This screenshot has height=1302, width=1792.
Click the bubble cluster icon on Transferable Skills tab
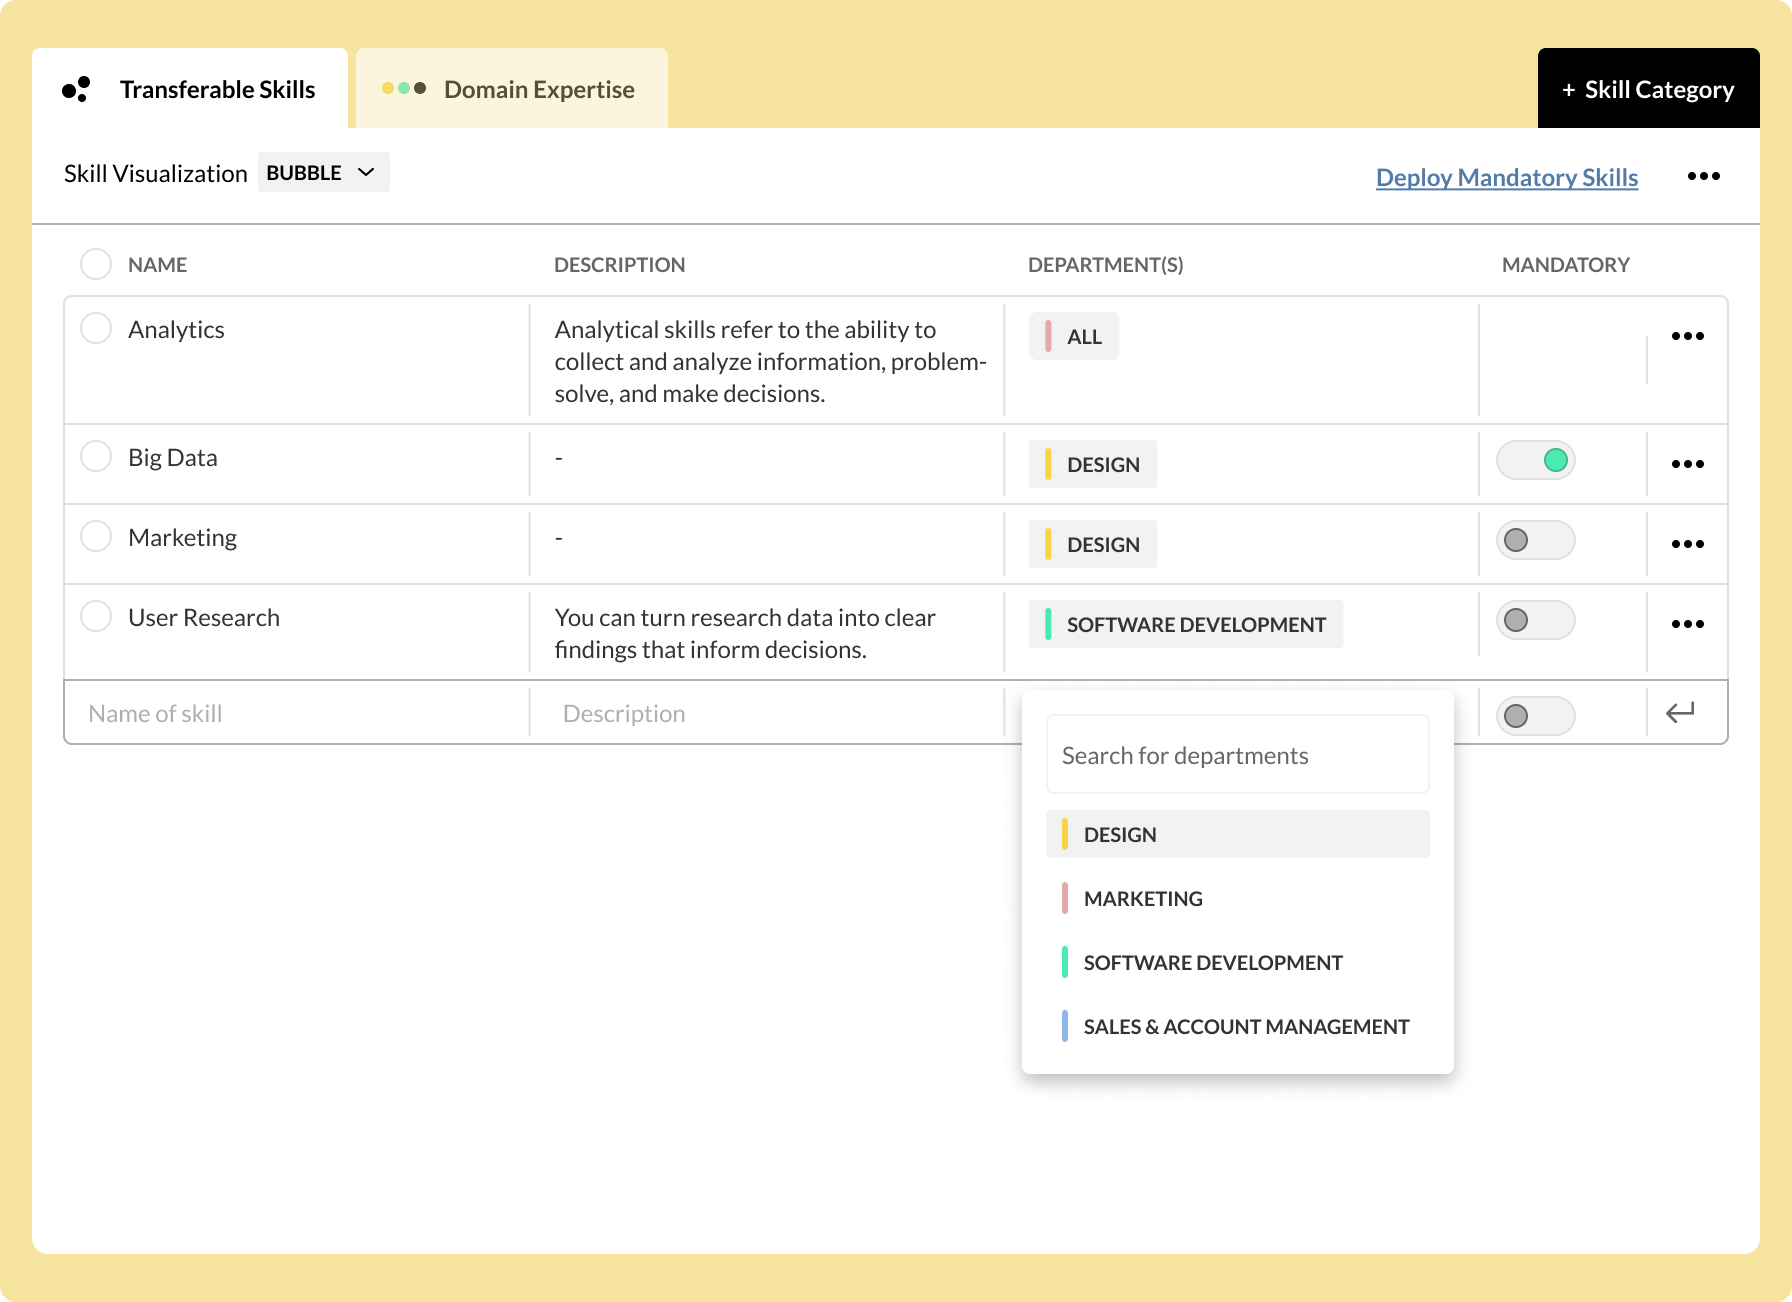point(78,88)
